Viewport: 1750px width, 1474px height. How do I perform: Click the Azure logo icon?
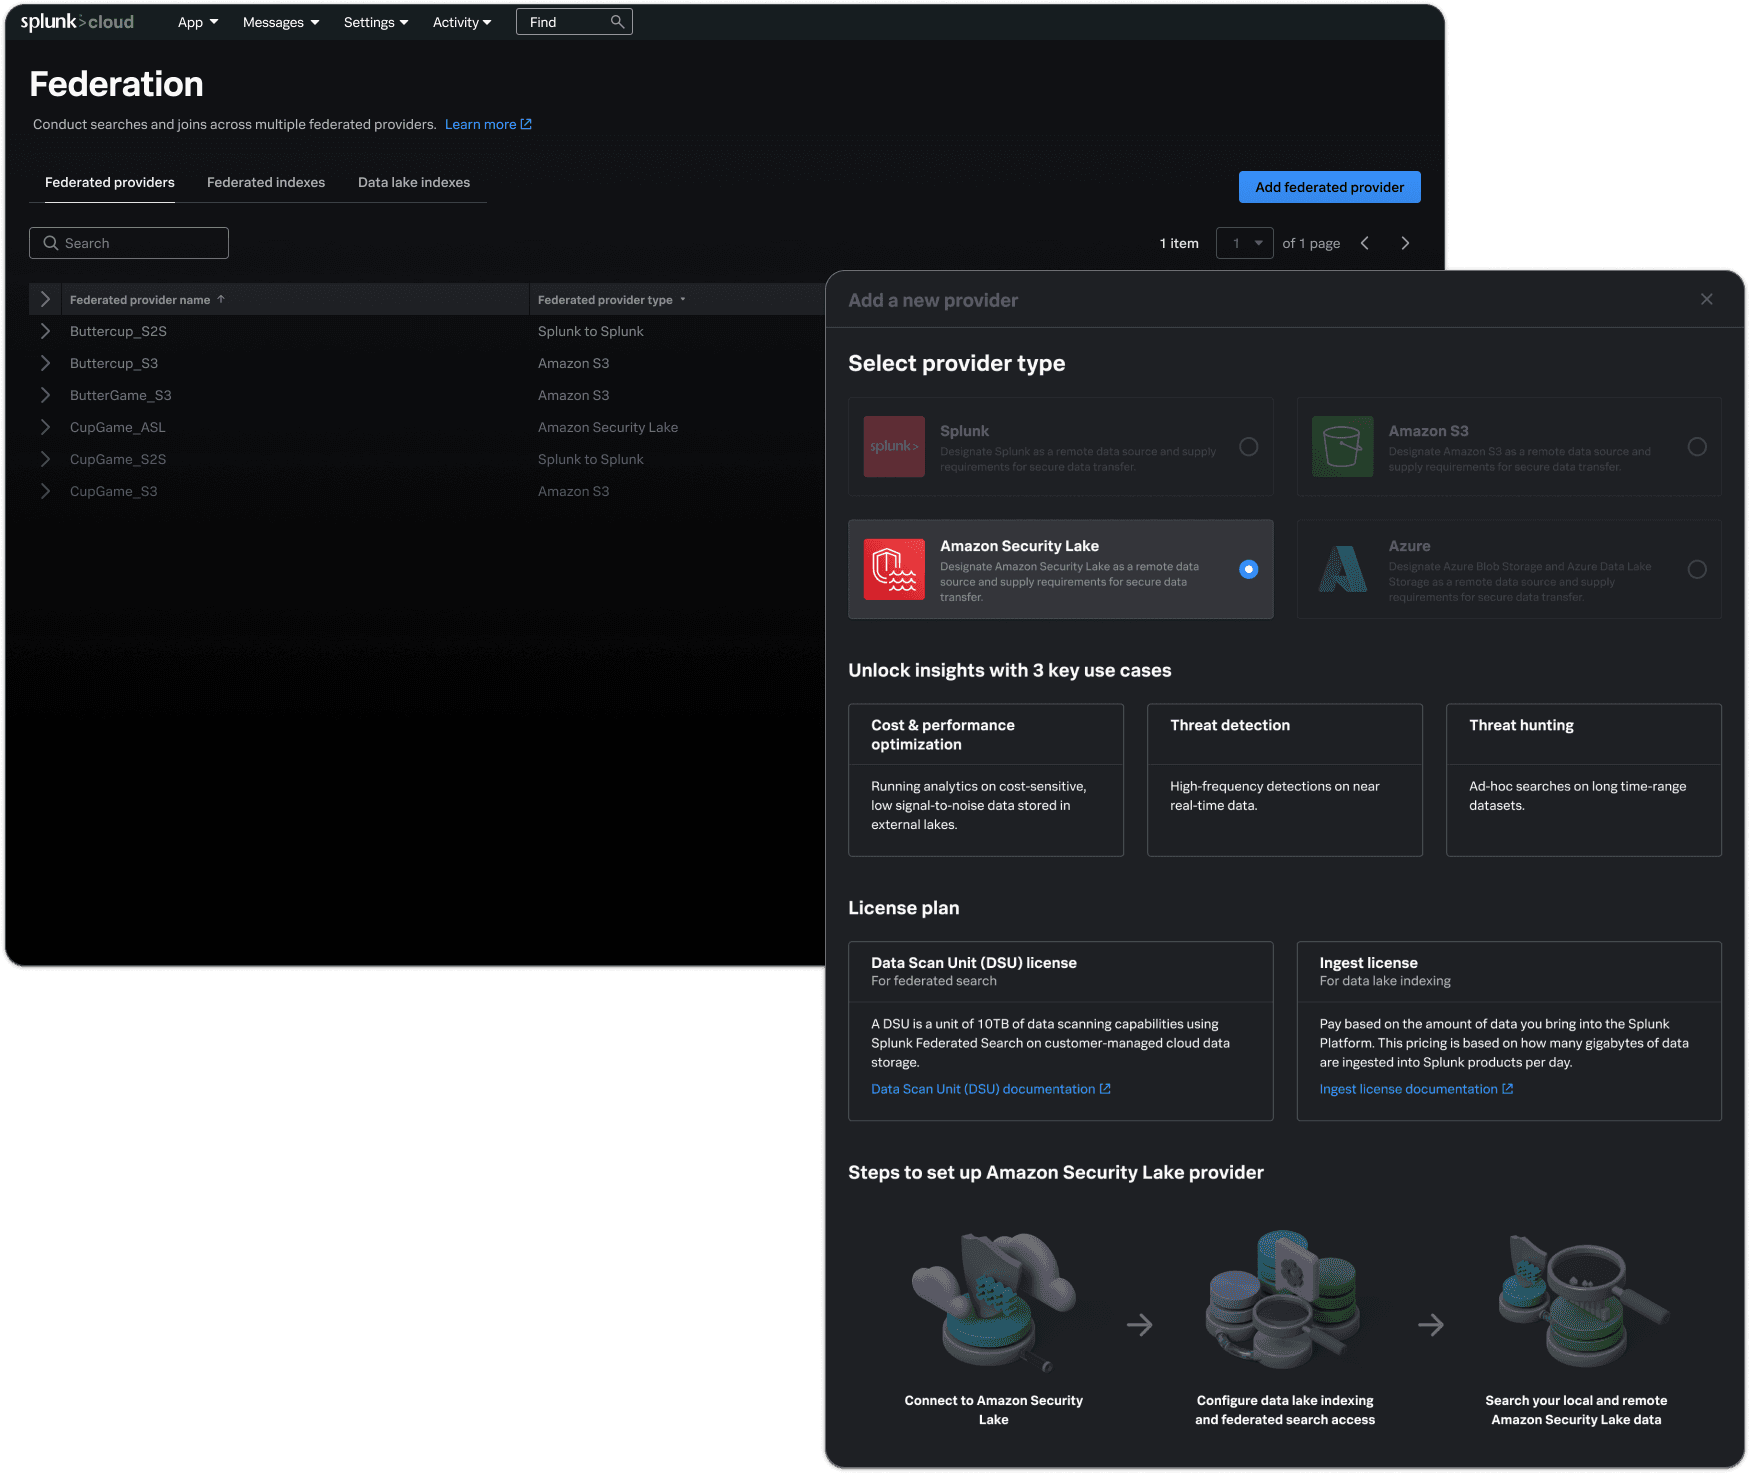pos(1342,569)
